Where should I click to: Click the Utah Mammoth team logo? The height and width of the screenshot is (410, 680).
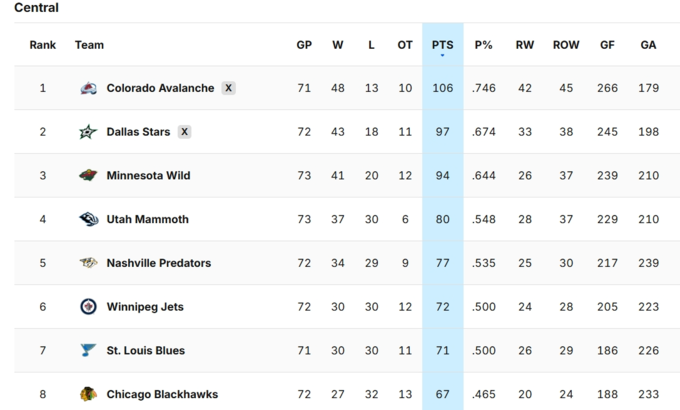[x=88, y=219]
